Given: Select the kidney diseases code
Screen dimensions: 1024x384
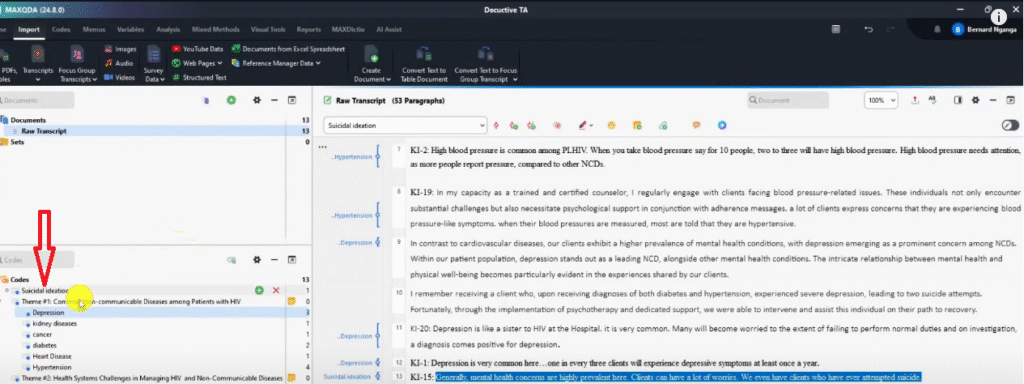Looking at the screenshot, I should 54,324.
